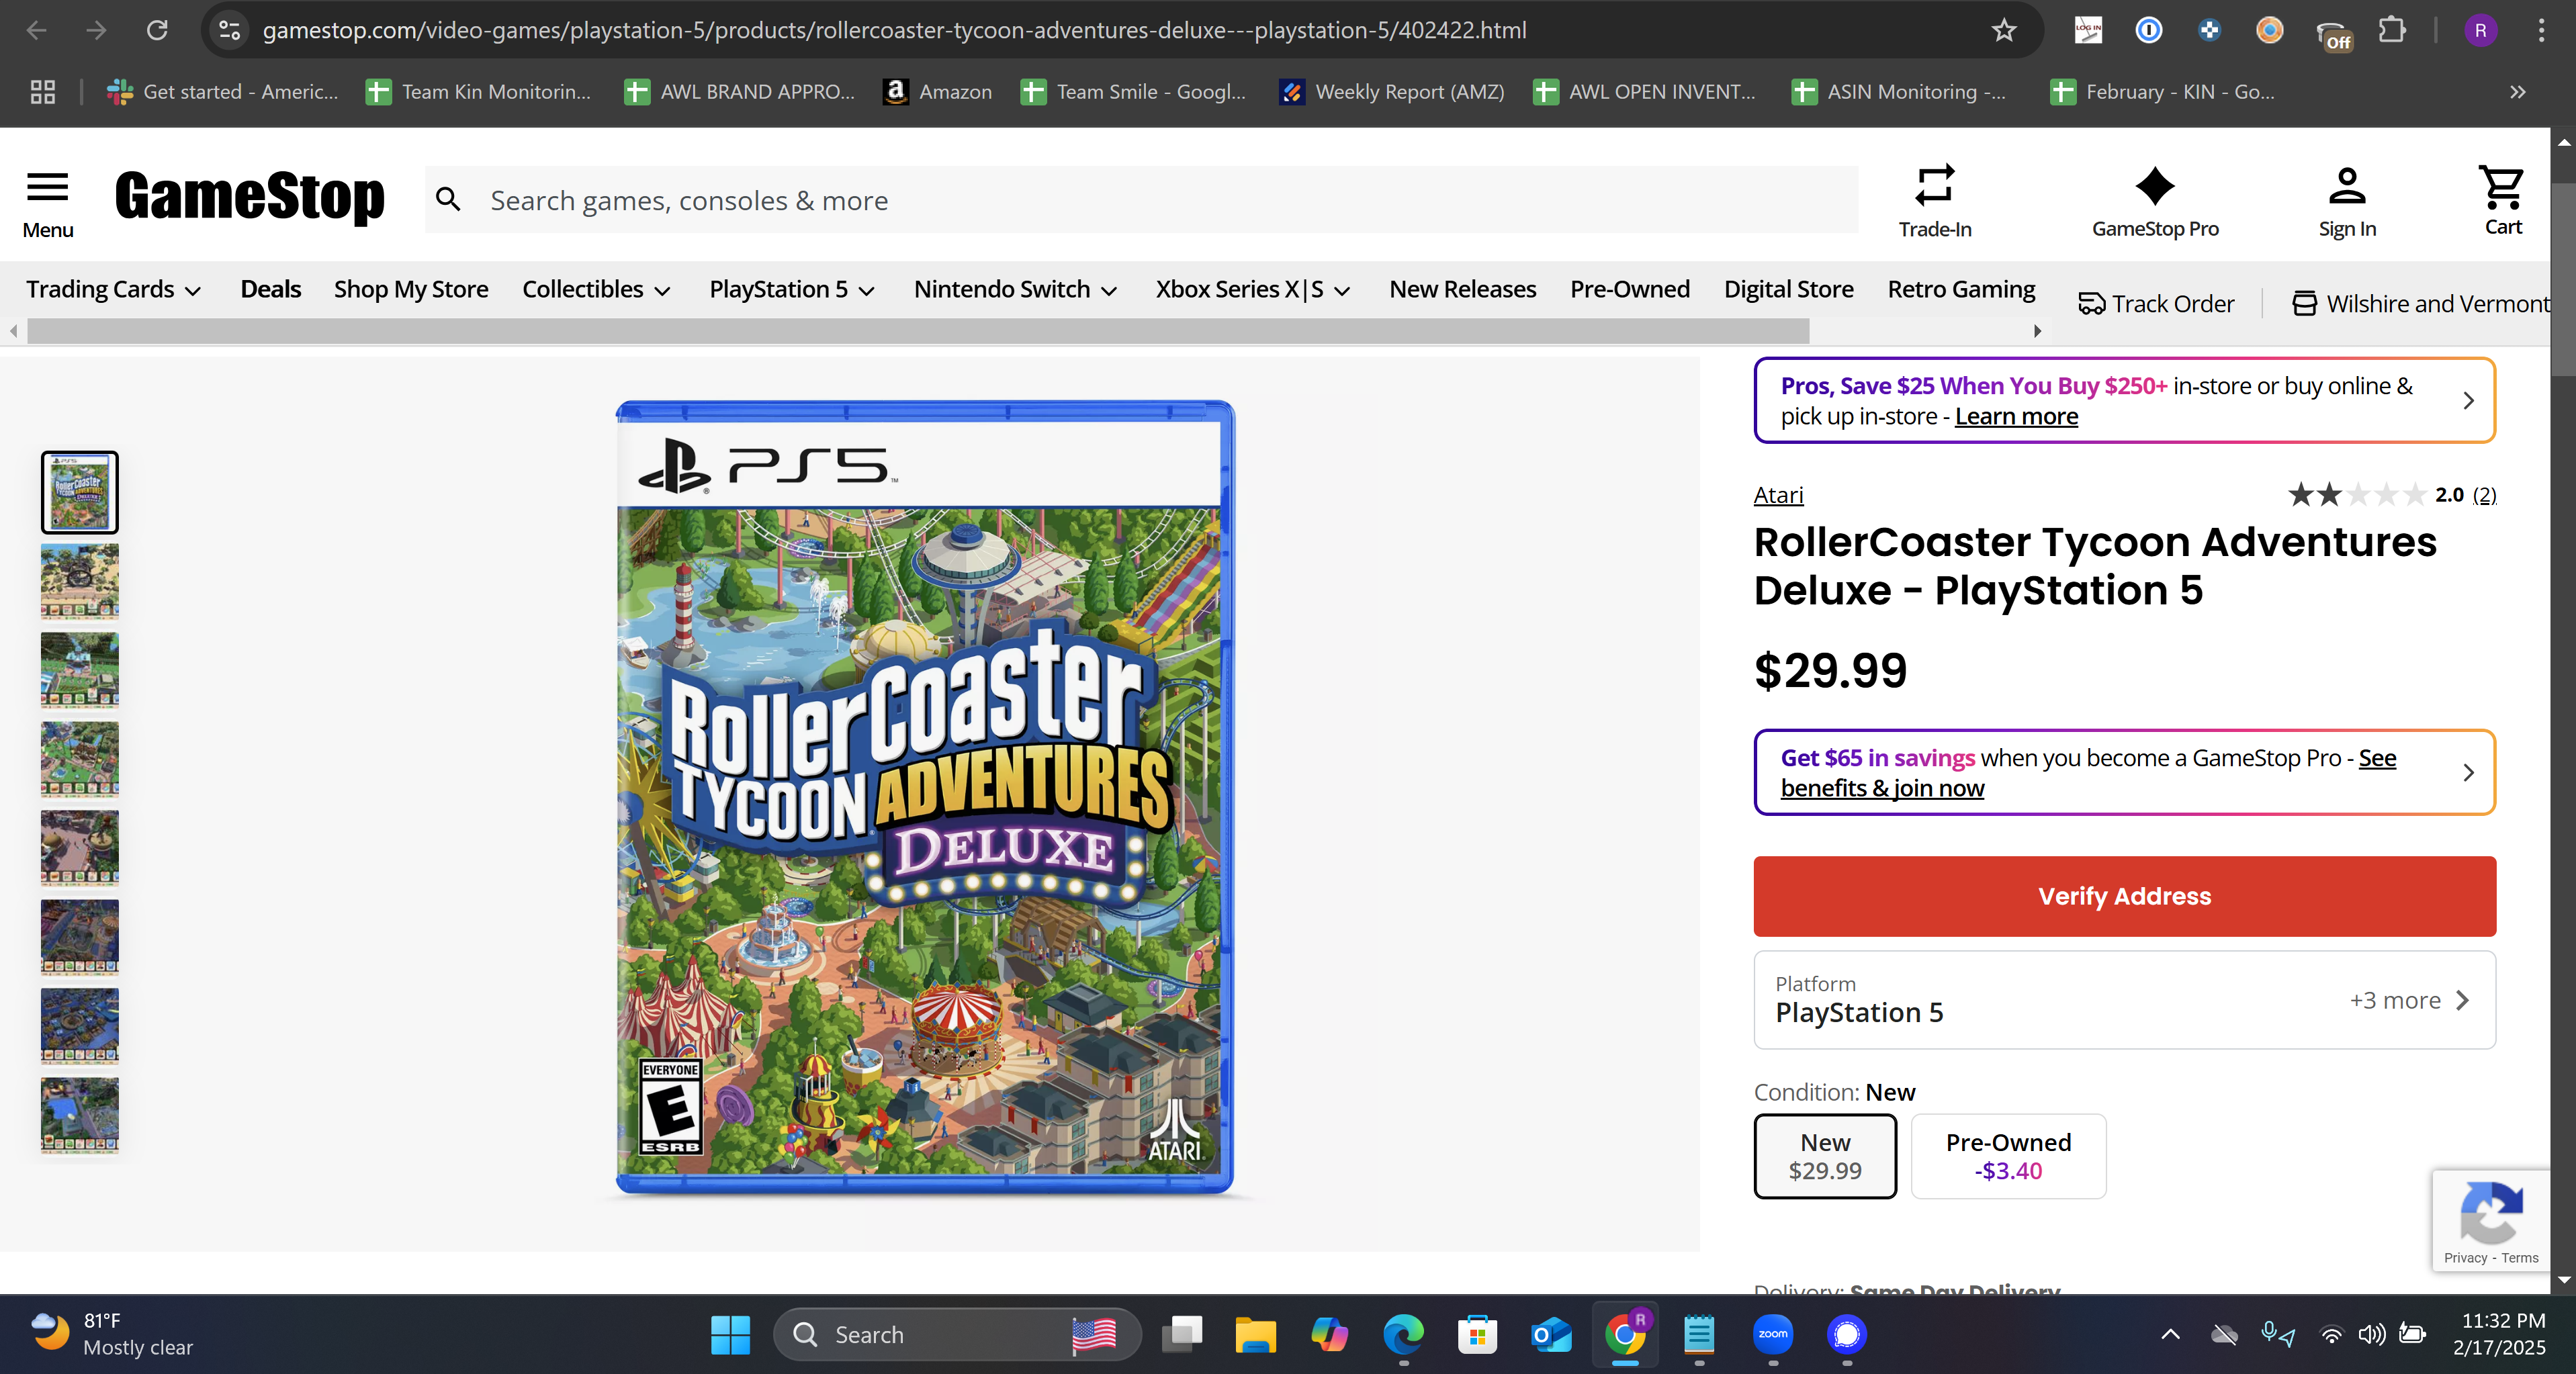Select the New condition option
This screenshot has height=1374, width=2576.
[1825, 1156]
